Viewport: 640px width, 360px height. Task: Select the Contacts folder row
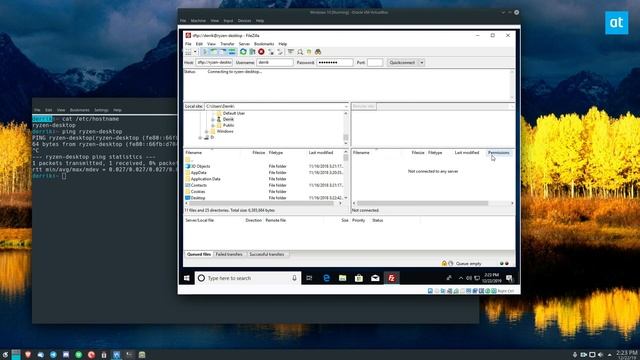pyautogui.click(x=264, y=185)
